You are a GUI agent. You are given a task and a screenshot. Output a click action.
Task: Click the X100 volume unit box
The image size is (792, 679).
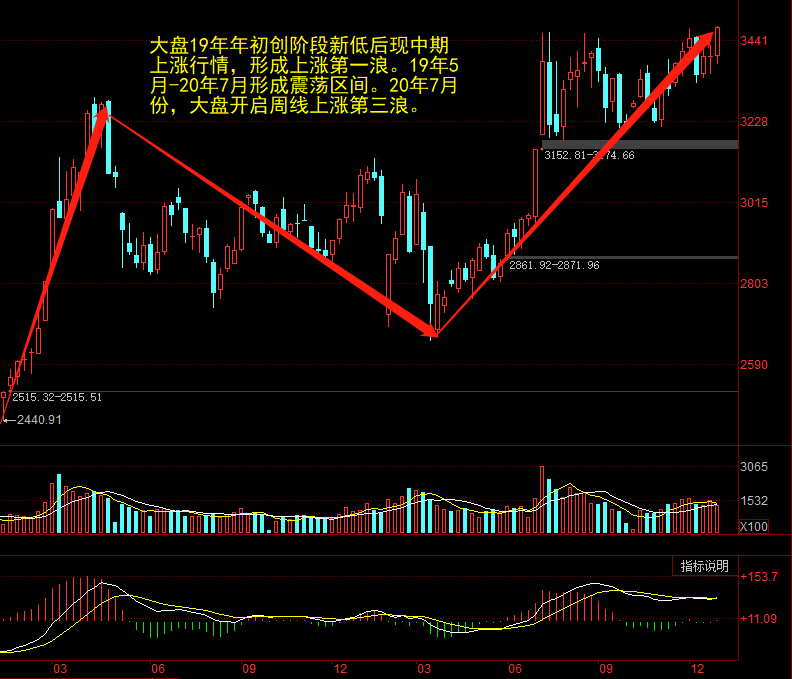point(753,526)
